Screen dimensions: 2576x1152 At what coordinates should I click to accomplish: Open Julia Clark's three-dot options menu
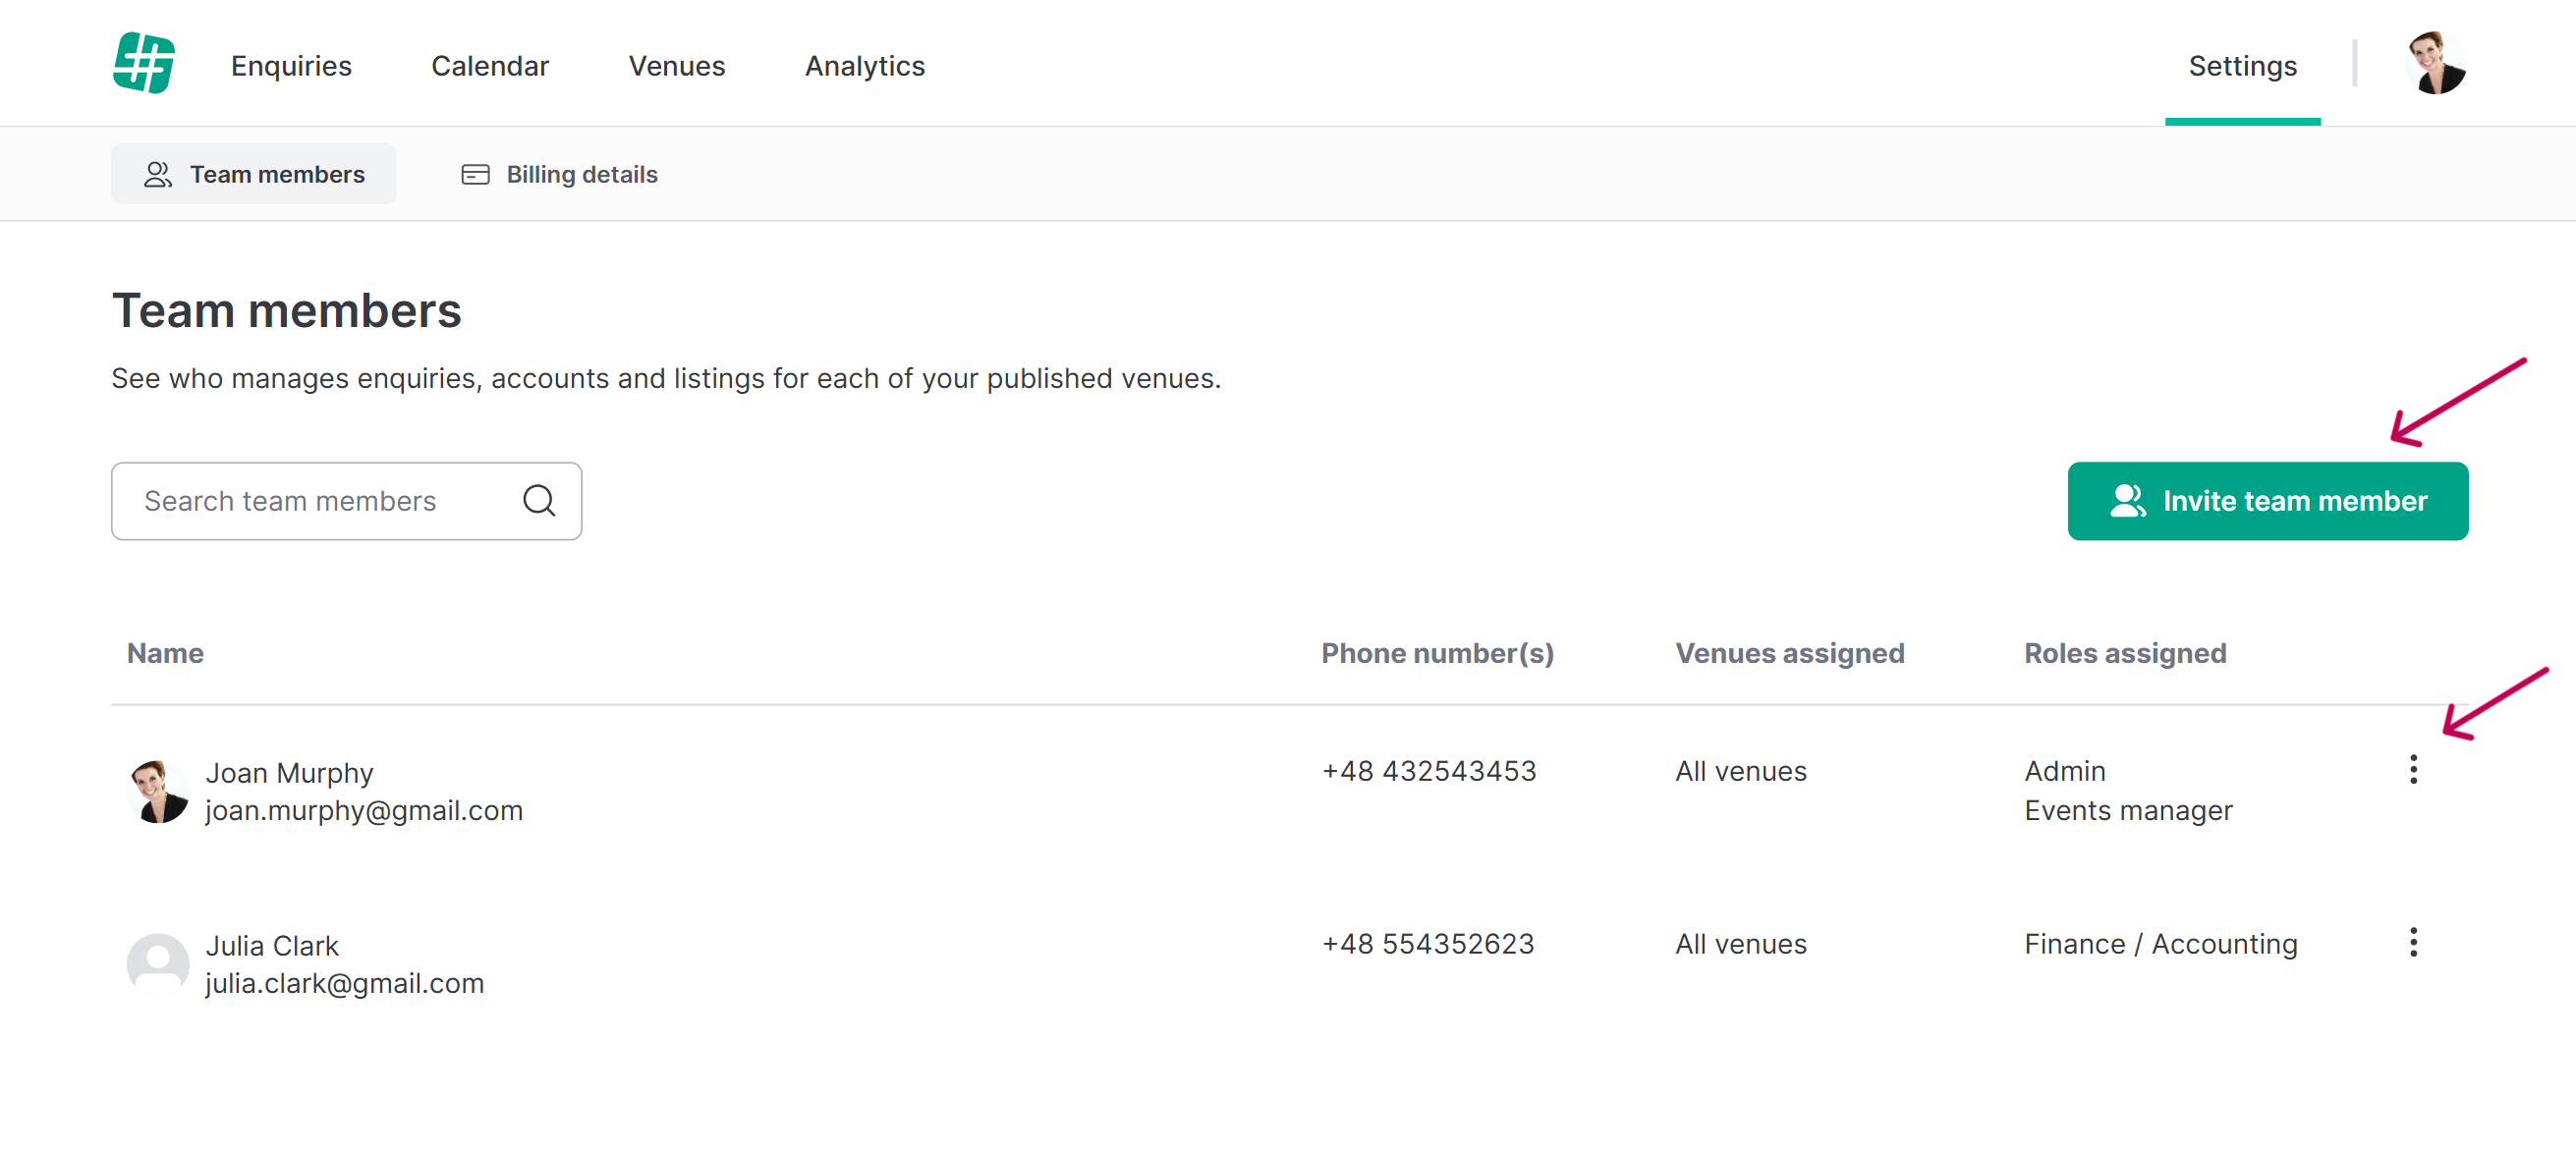pyautogui.click(x=2412, y=942)
